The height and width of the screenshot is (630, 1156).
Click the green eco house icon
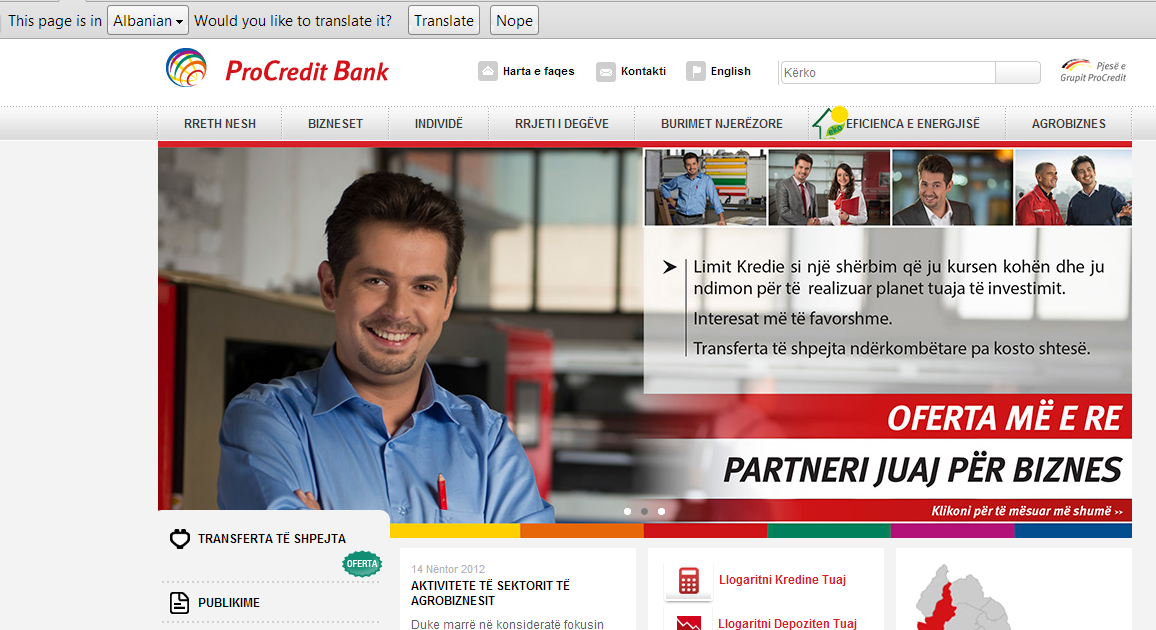coord(829,123)
